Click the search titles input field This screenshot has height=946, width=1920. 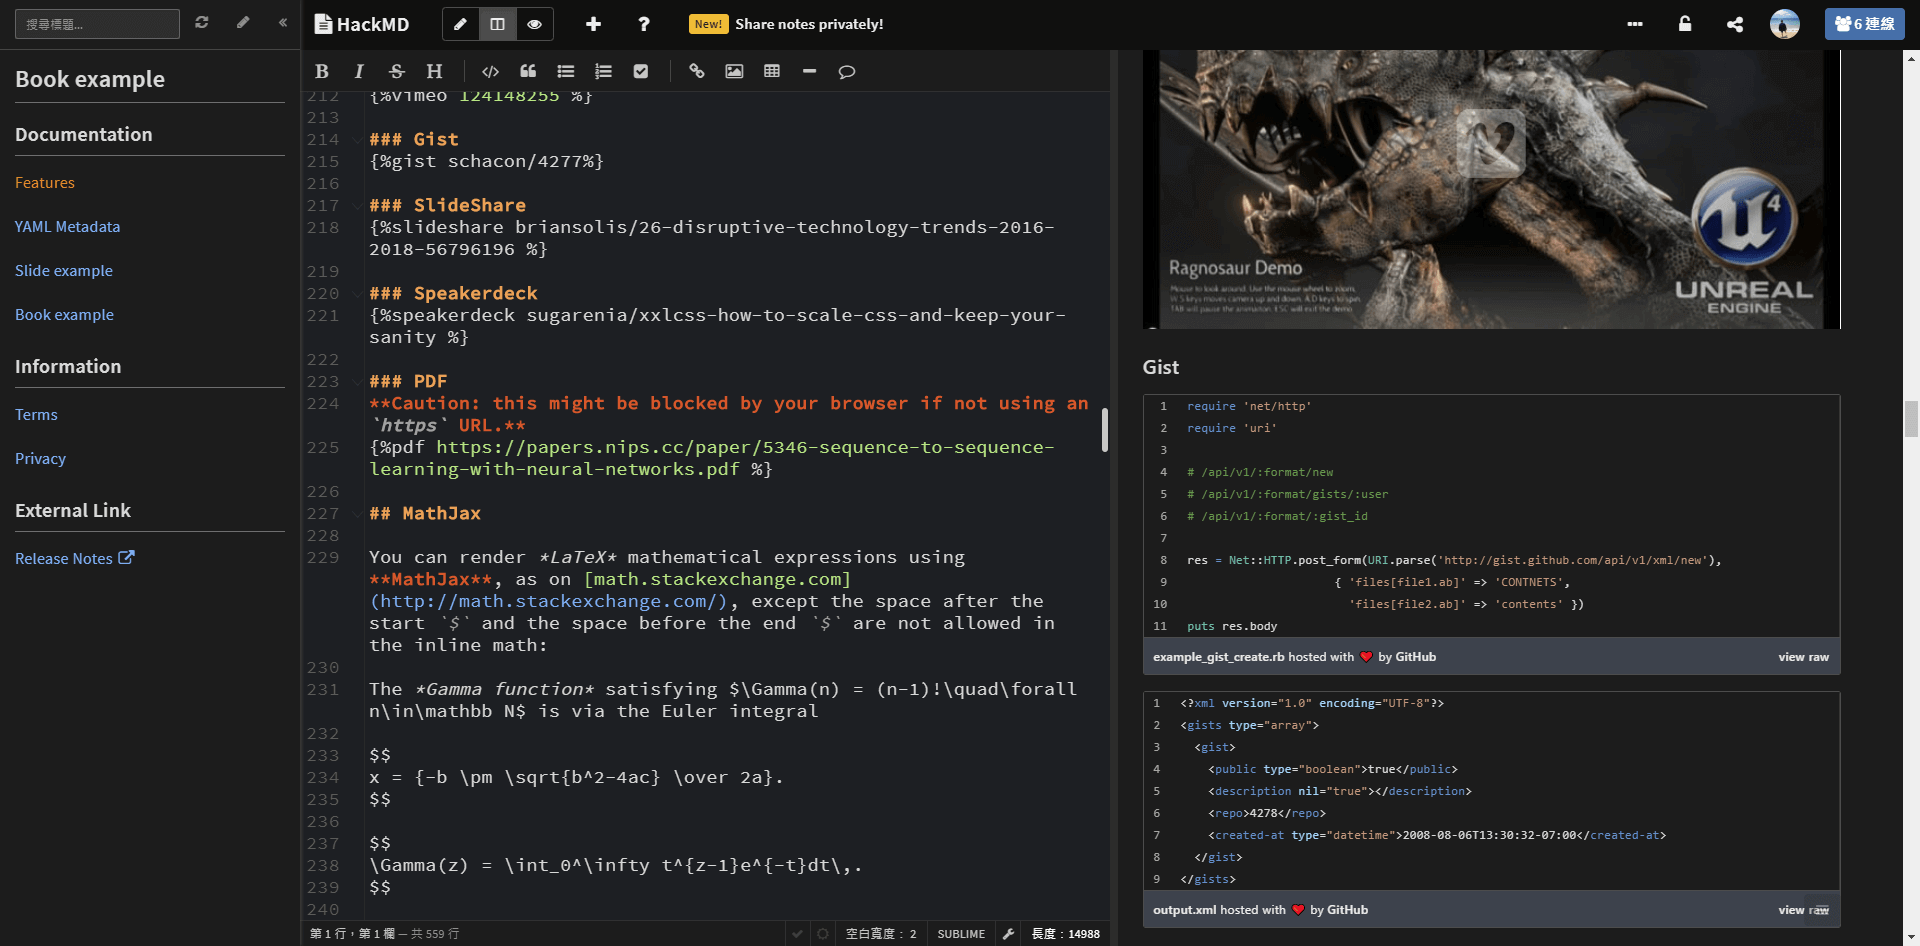click(x=97, y=24)
